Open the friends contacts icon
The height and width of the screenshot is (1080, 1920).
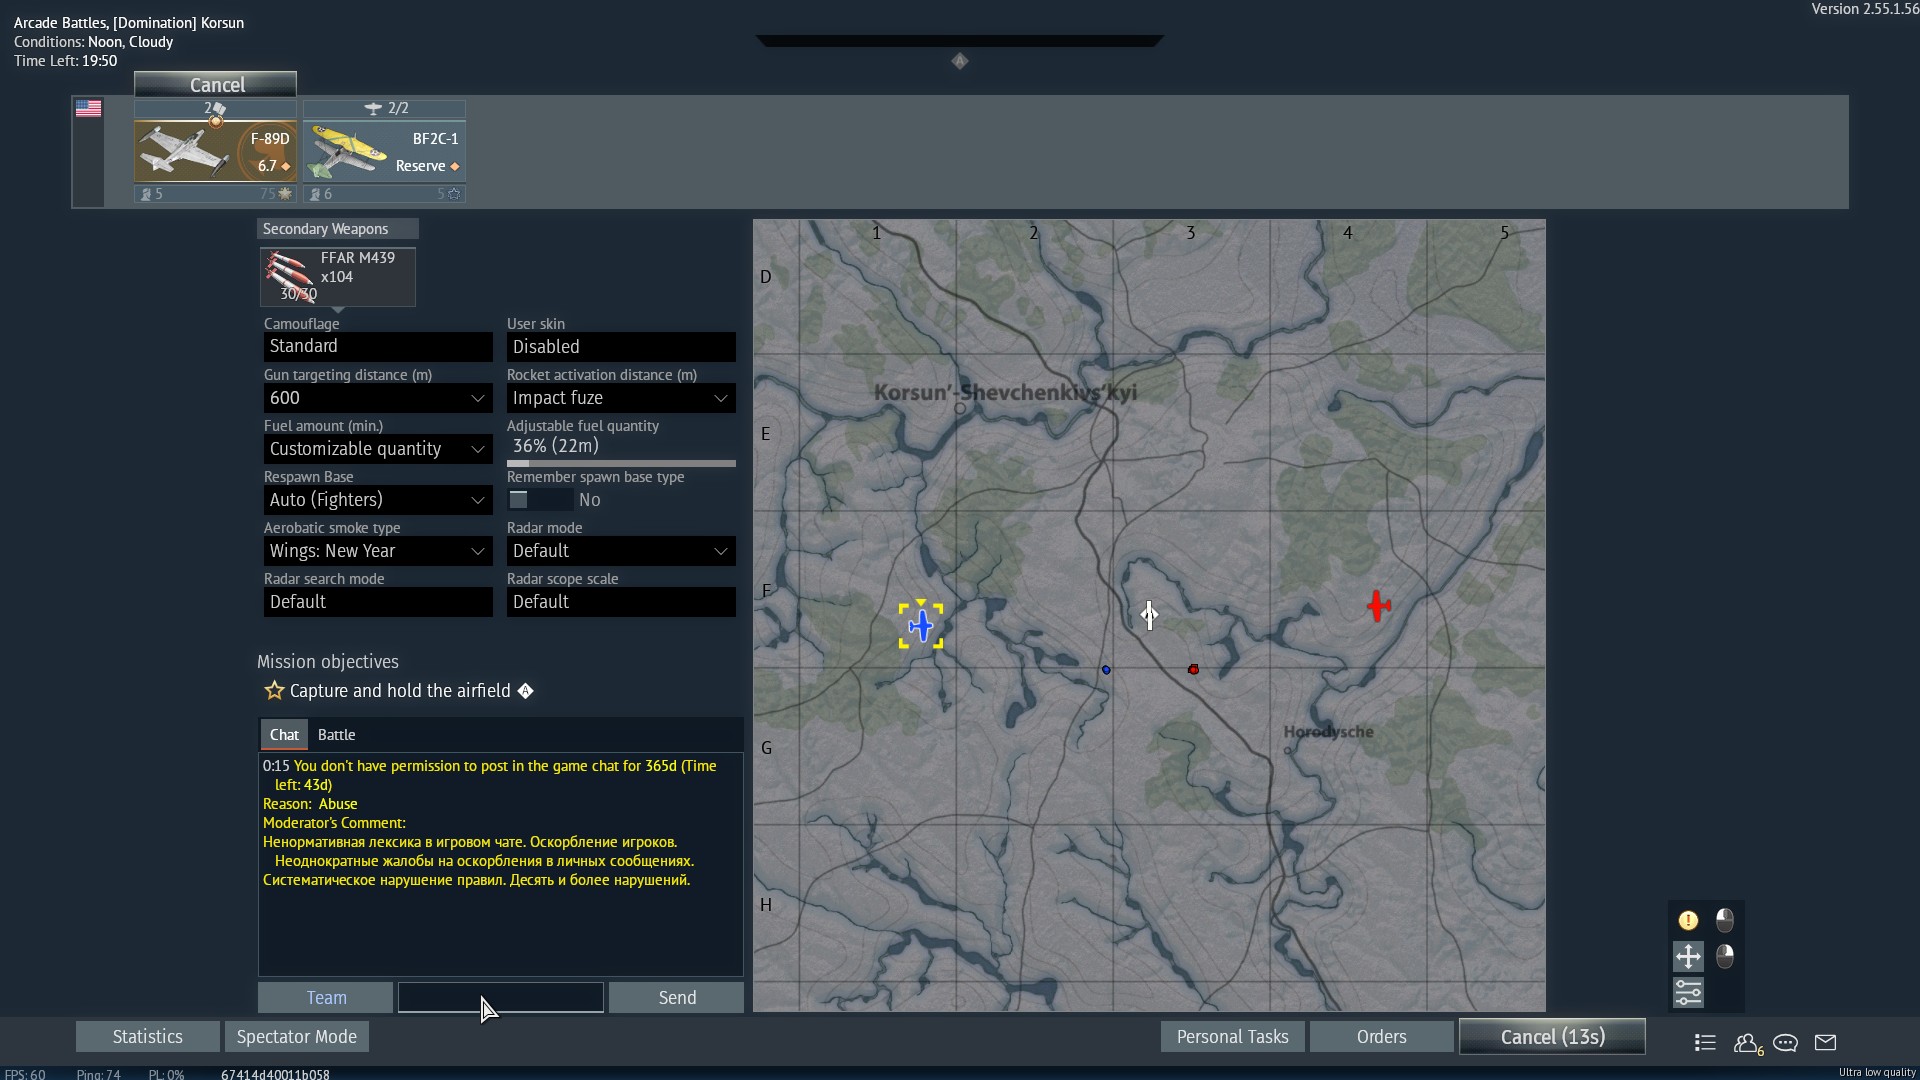click(1747, 1043)
